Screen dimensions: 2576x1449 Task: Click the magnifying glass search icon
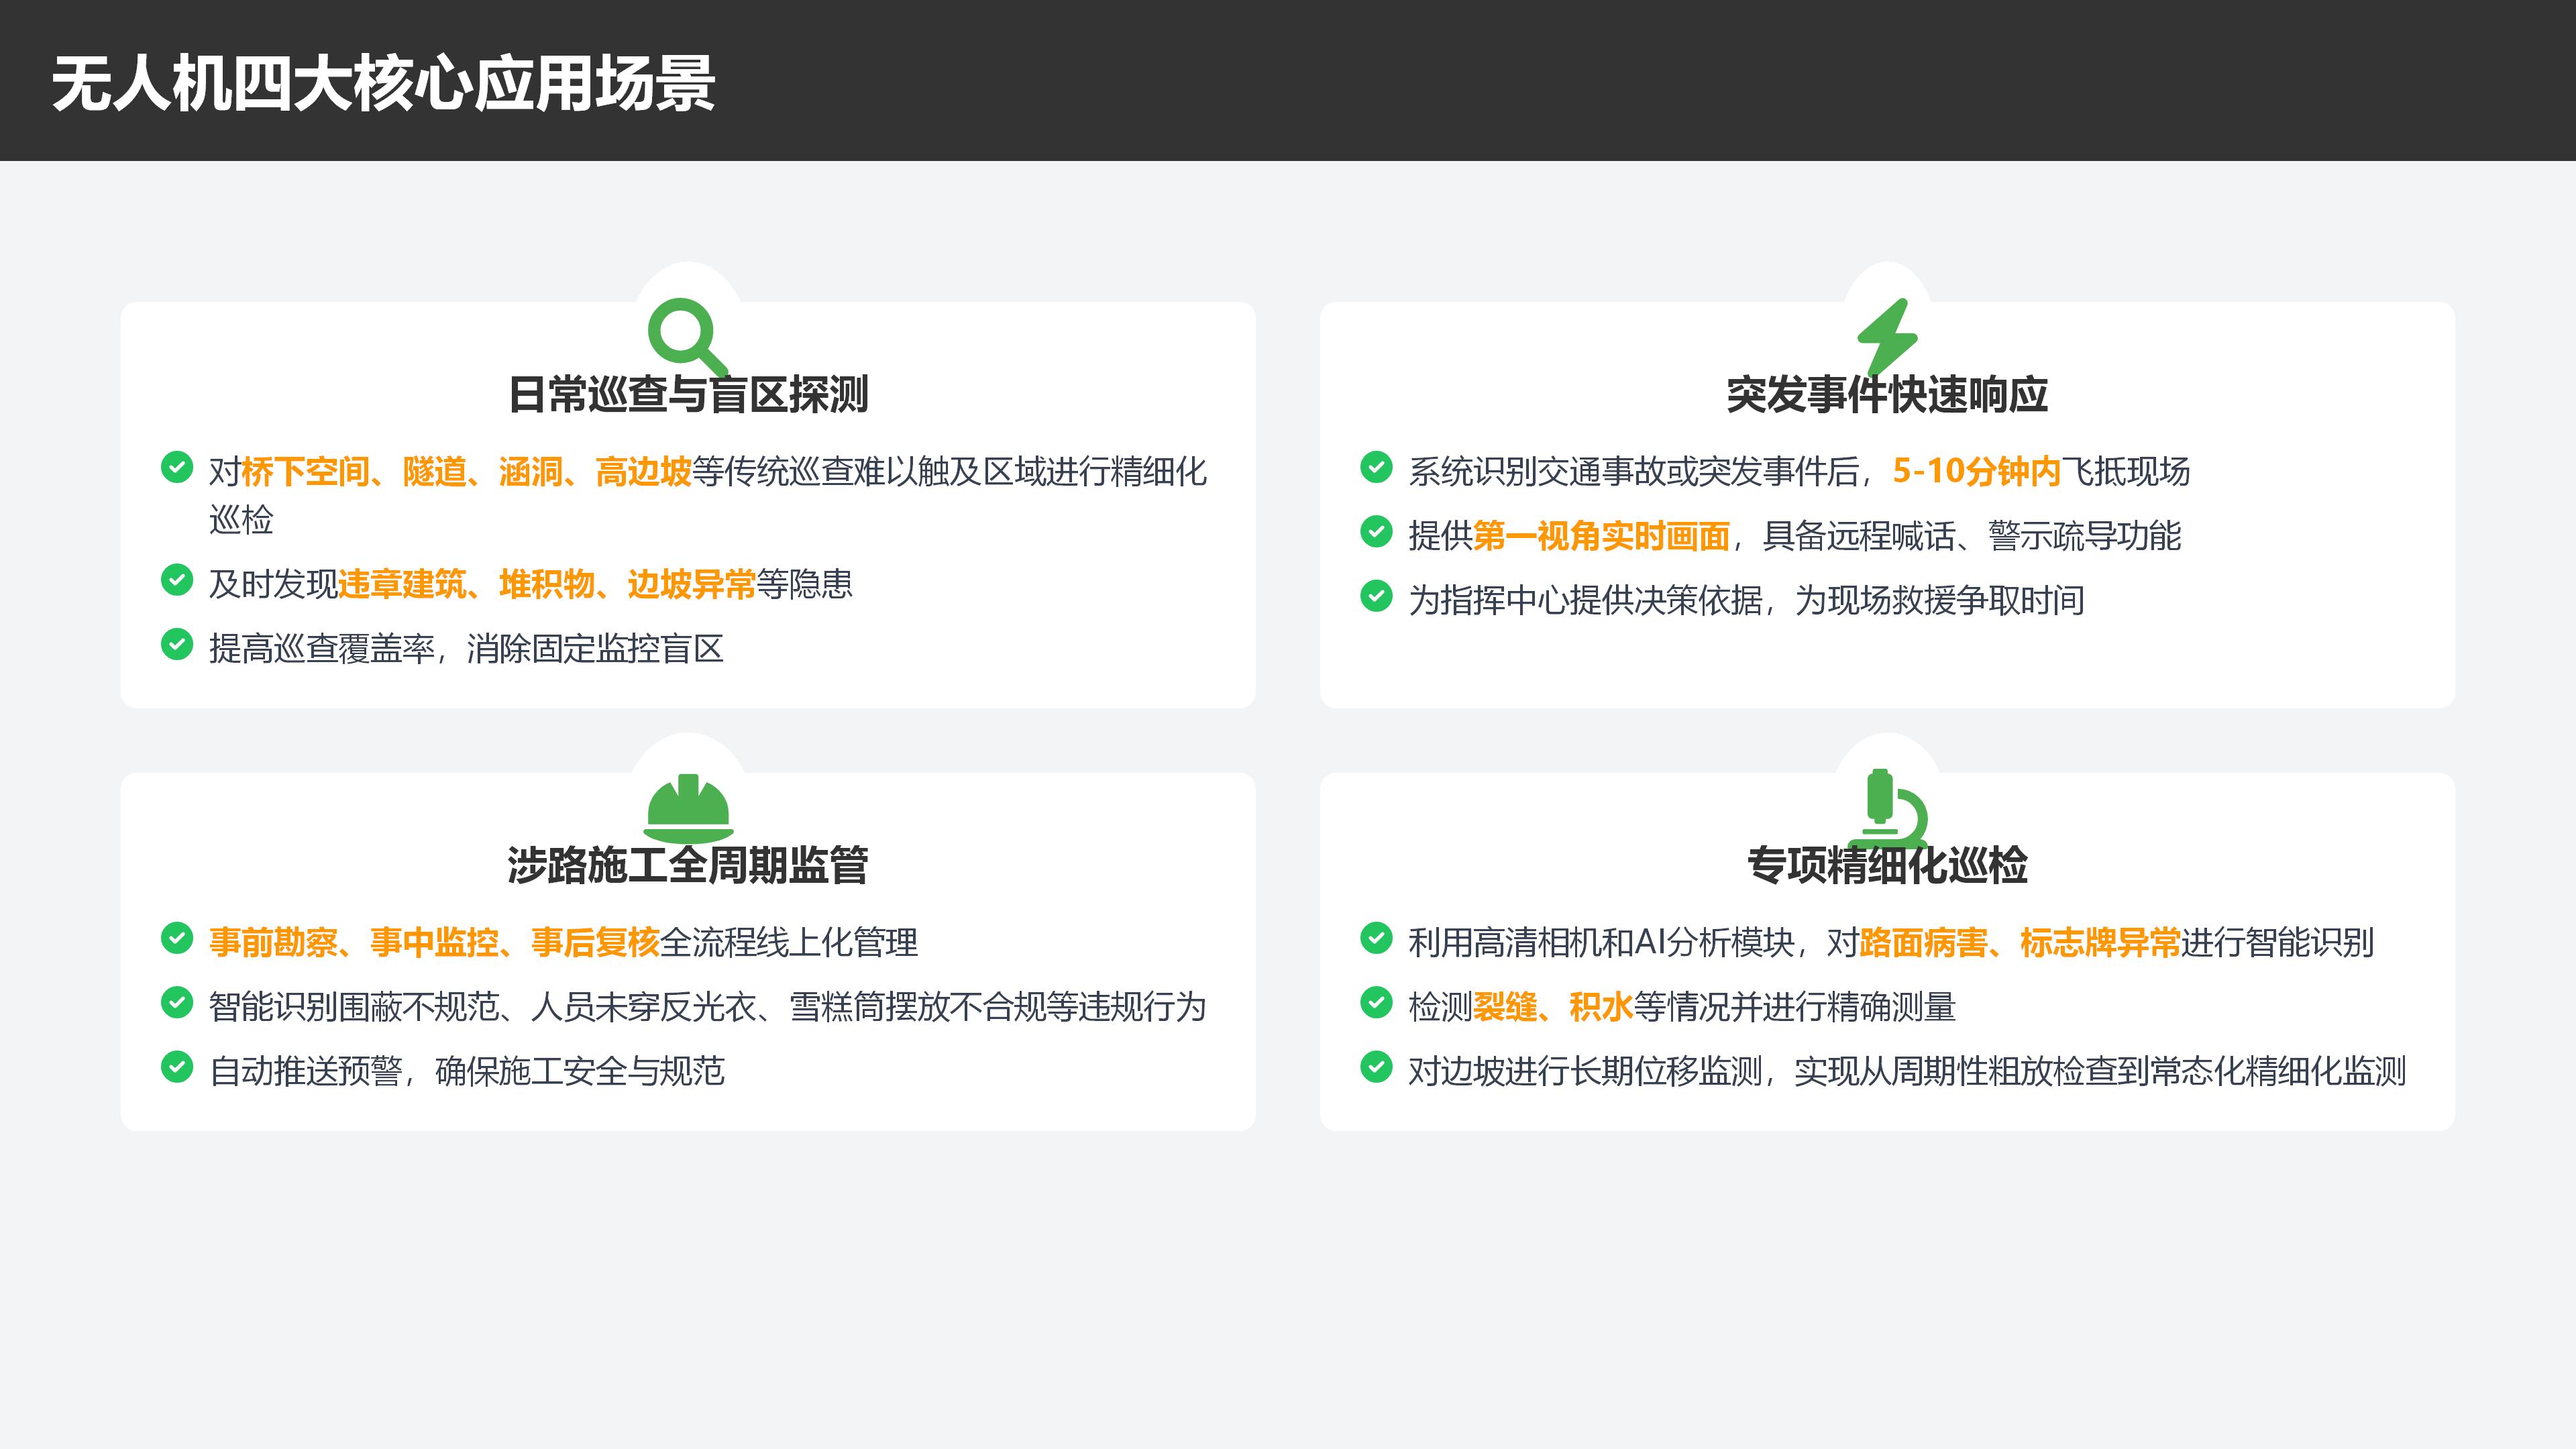tap(687, 335)
